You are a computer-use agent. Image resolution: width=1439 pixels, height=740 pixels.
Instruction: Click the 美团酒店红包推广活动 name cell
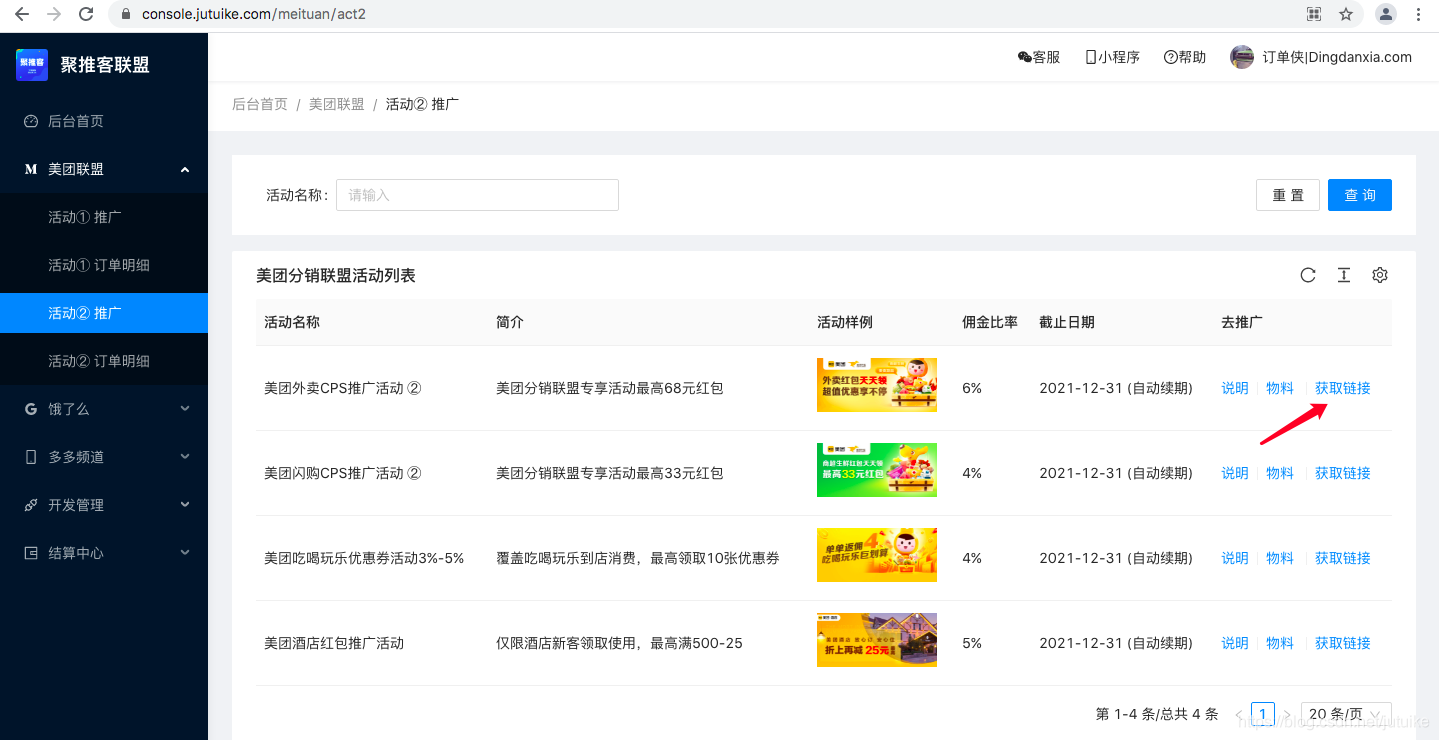(334, 643)
